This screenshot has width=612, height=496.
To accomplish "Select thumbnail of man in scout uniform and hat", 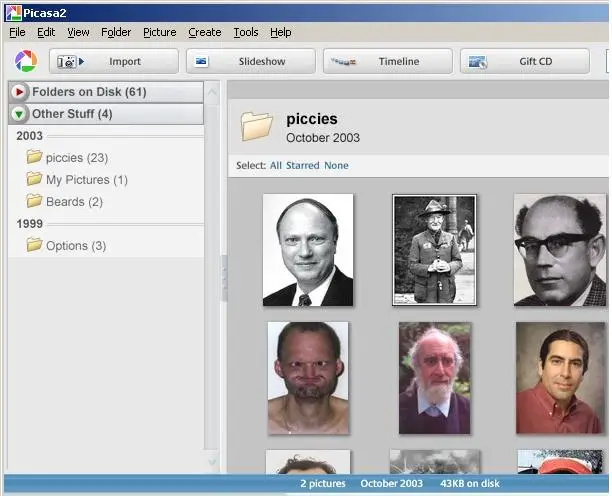I will [434, 250].
